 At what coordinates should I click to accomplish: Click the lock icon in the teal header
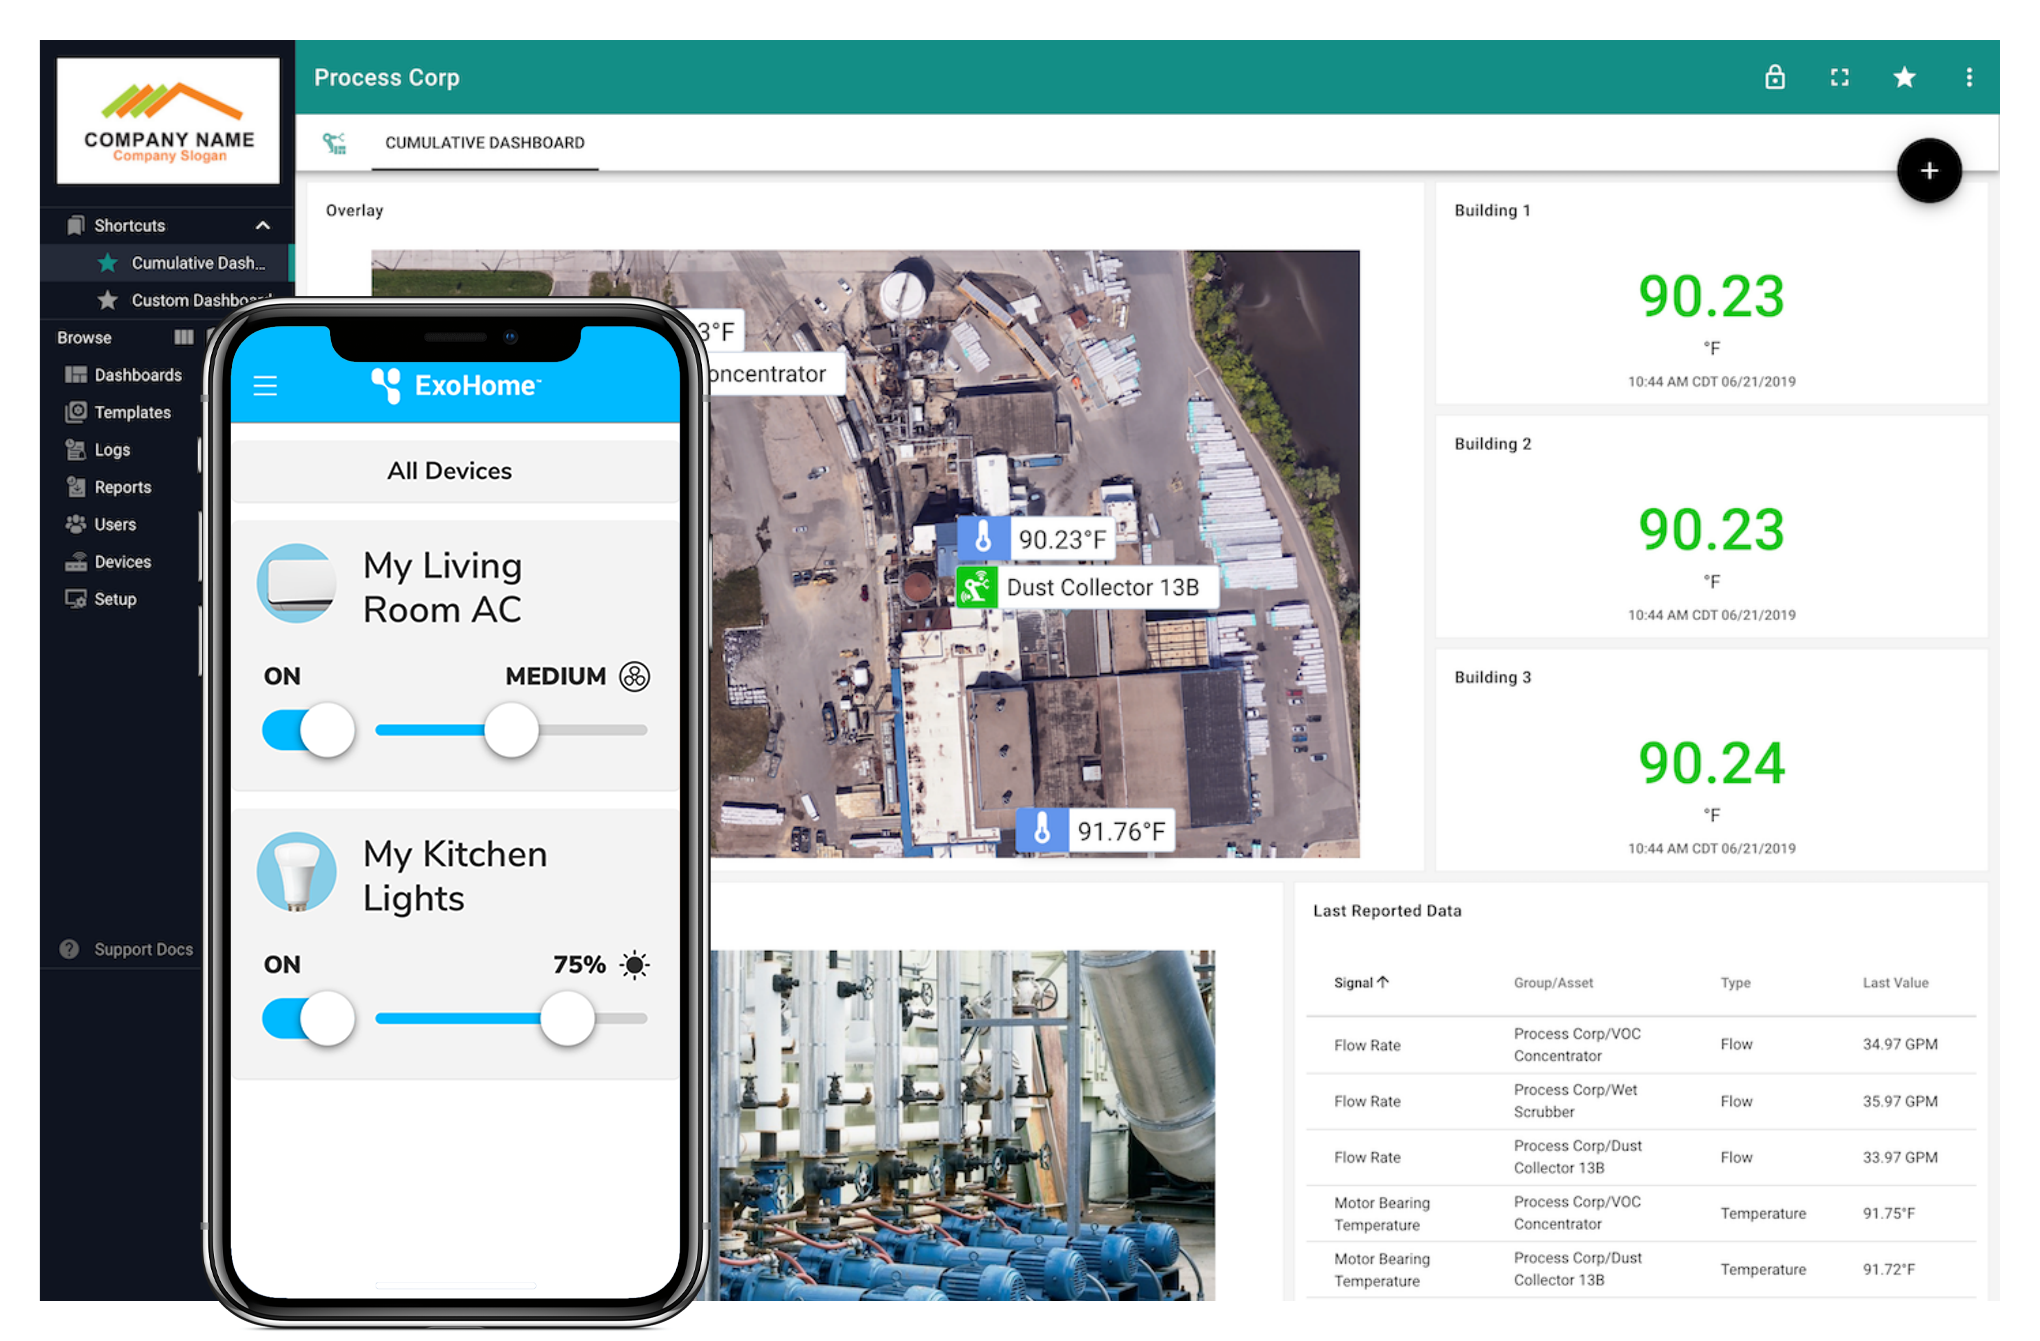(1776, 77)
